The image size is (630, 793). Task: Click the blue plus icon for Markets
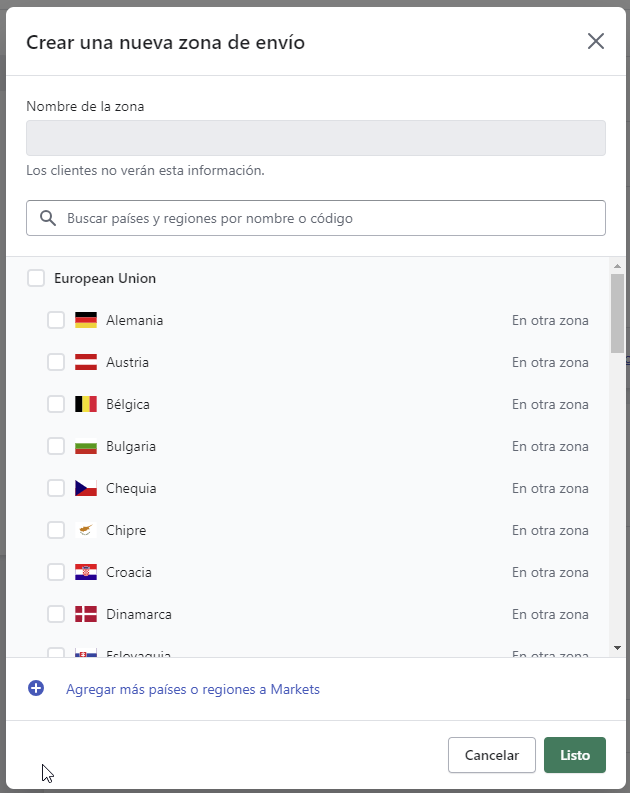point(36,689)
